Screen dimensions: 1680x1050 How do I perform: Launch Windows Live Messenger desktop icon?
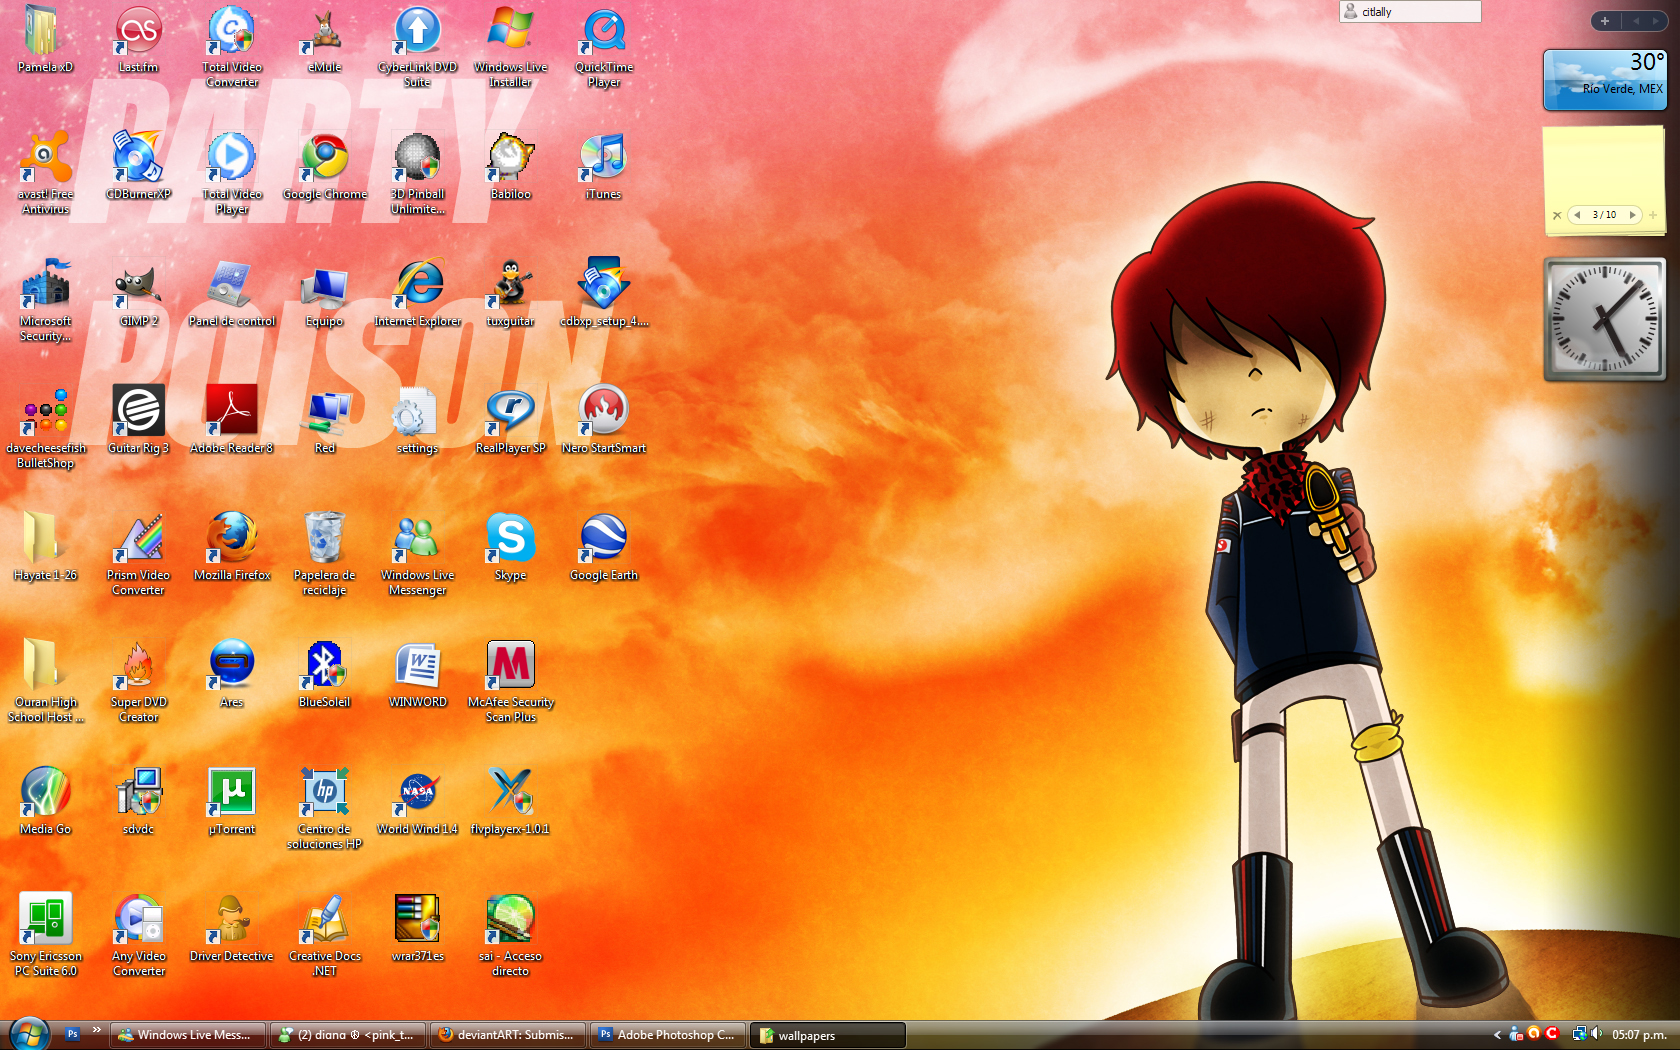(x=417, y=553)
